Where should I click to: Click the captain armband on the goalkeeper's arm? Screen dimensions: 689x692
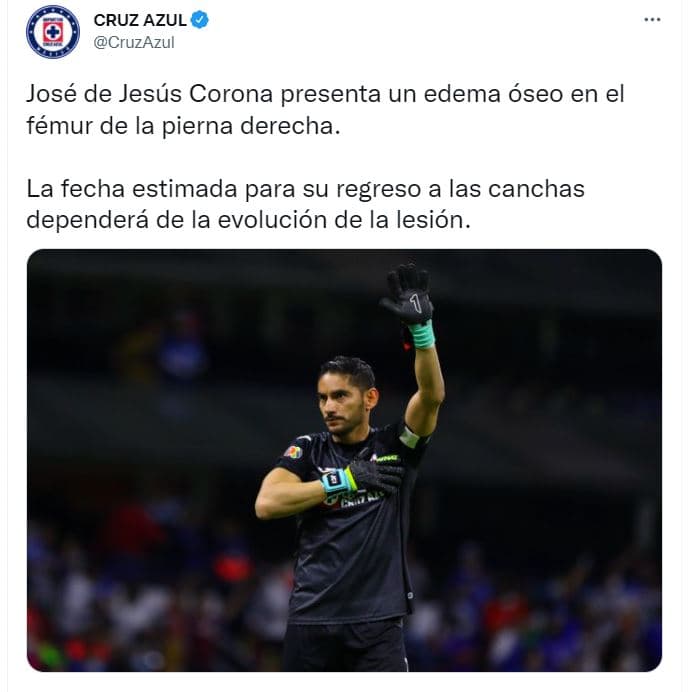(x=409, y=437)
